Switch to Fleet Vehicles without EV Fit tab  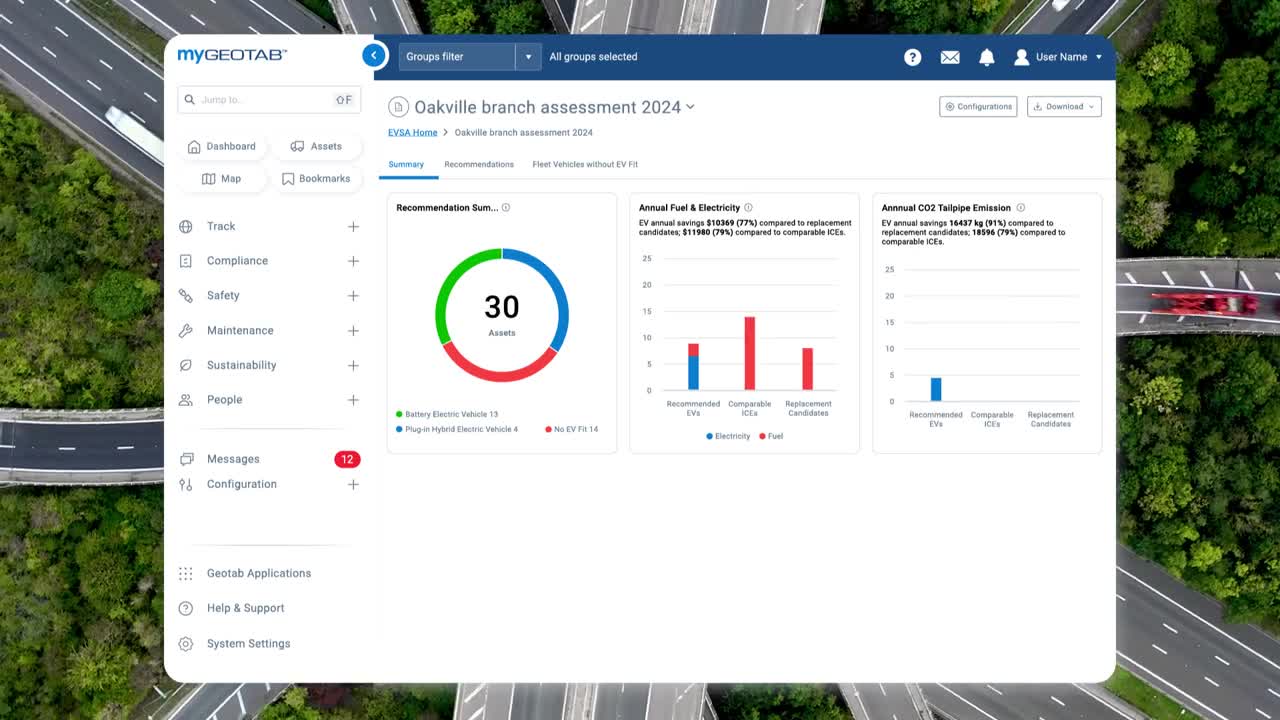click(585, 164)
